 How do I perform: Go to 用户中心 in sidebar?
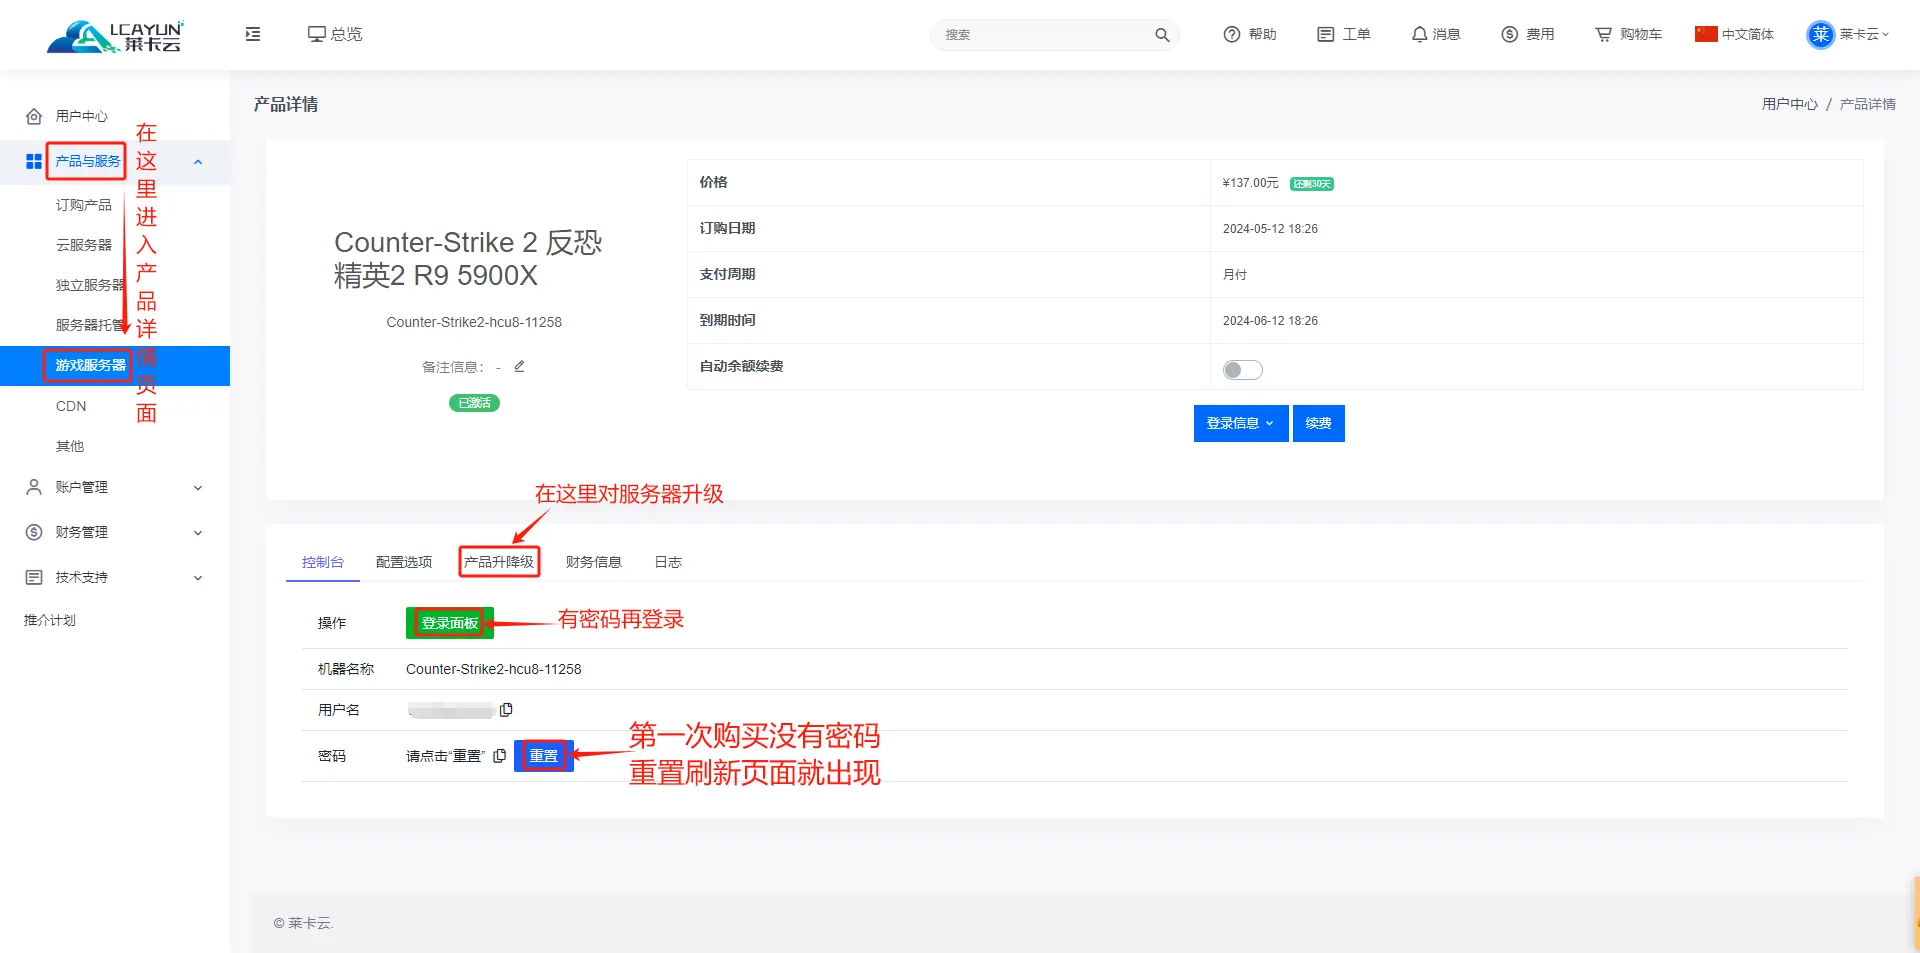click(x=82, y=116)
